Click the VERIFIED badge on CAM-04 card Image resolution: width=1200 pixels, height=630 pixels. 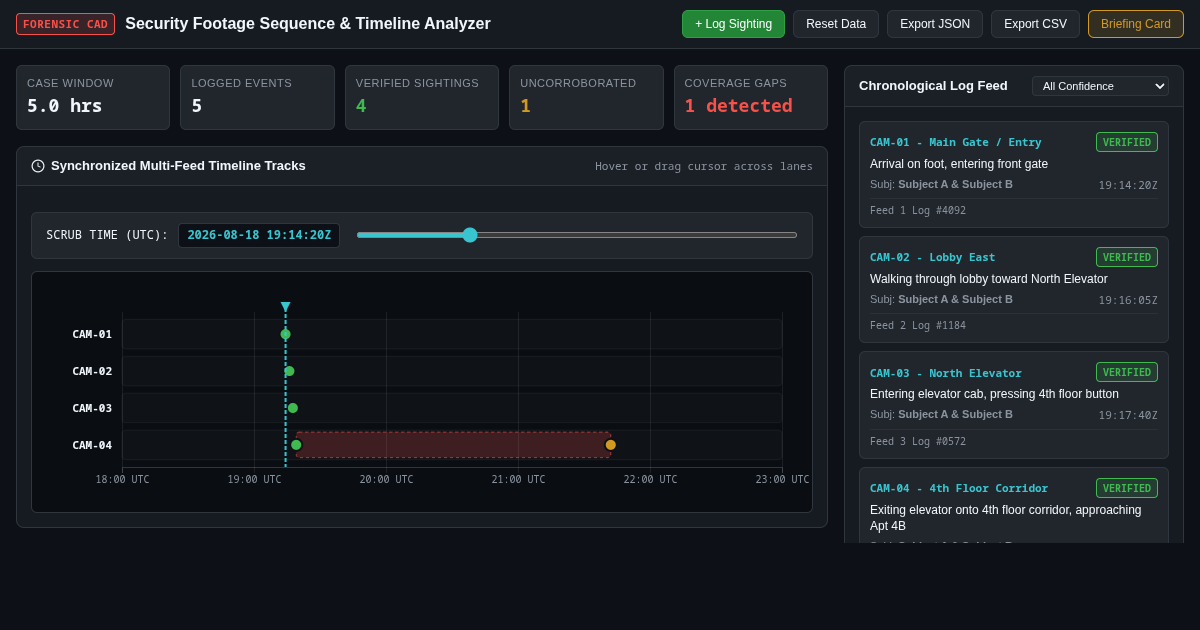[1127, 488]
